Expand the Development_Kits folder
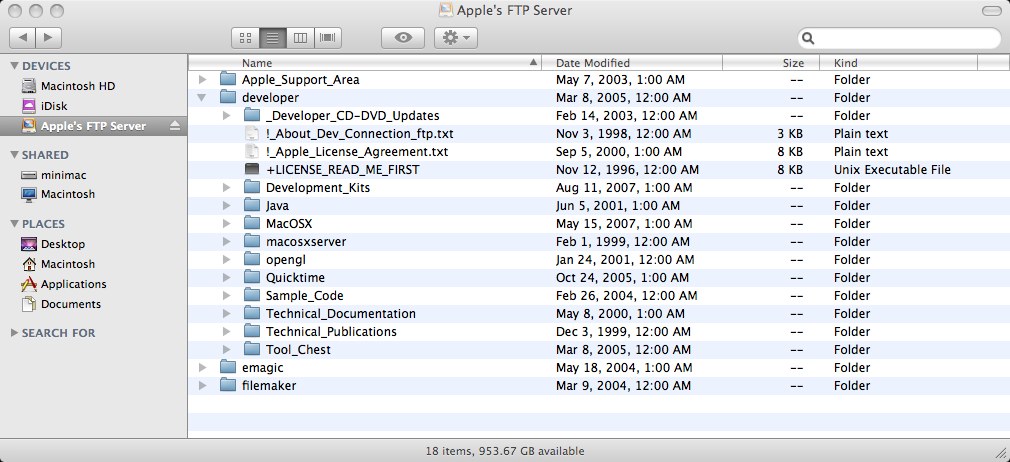Screen dimensions: 1010x462 (227, 188)
